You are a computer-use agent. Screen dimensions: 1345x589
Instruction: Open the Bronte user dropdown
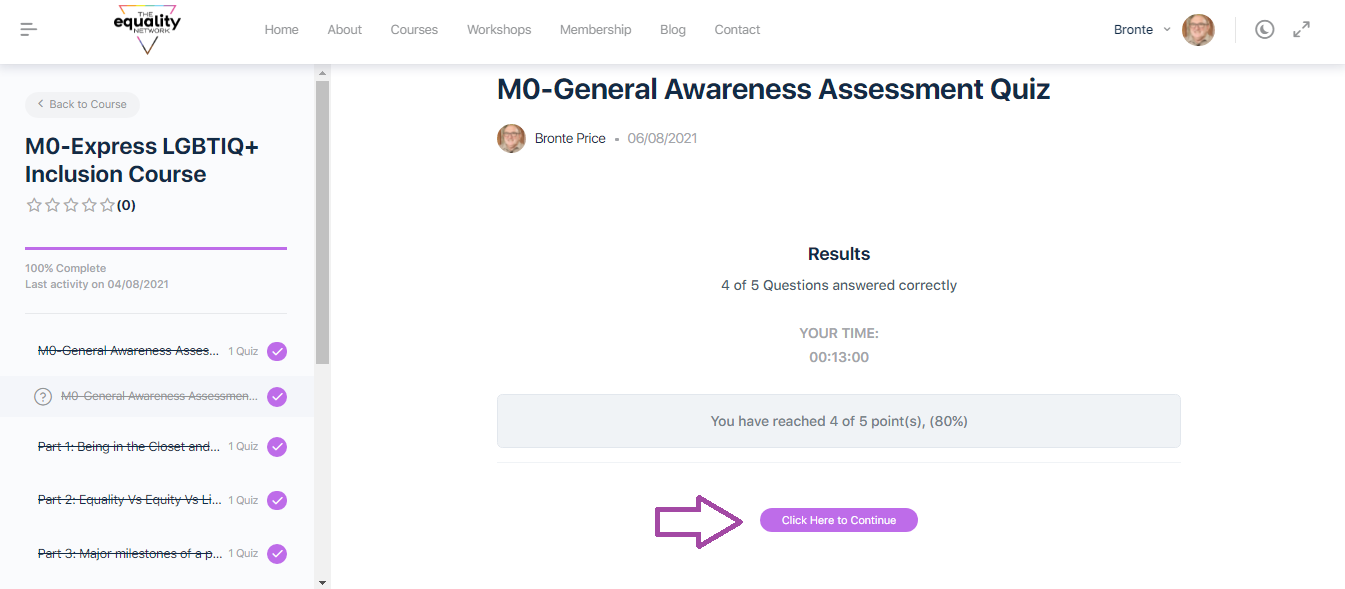click(1142, 30)
